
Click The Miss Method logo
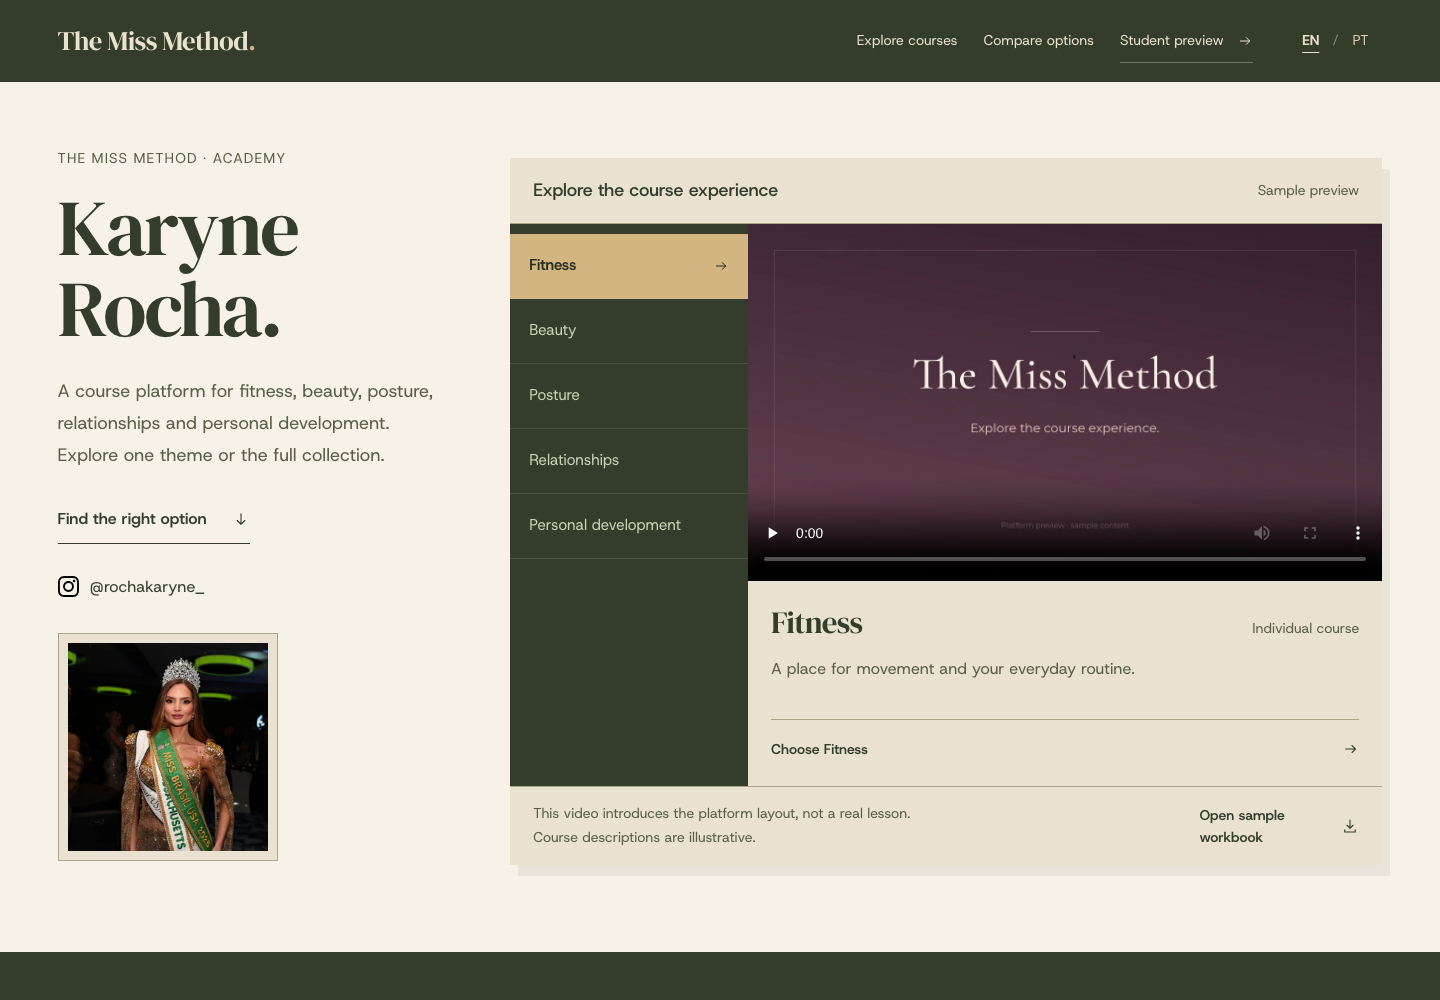156,41
